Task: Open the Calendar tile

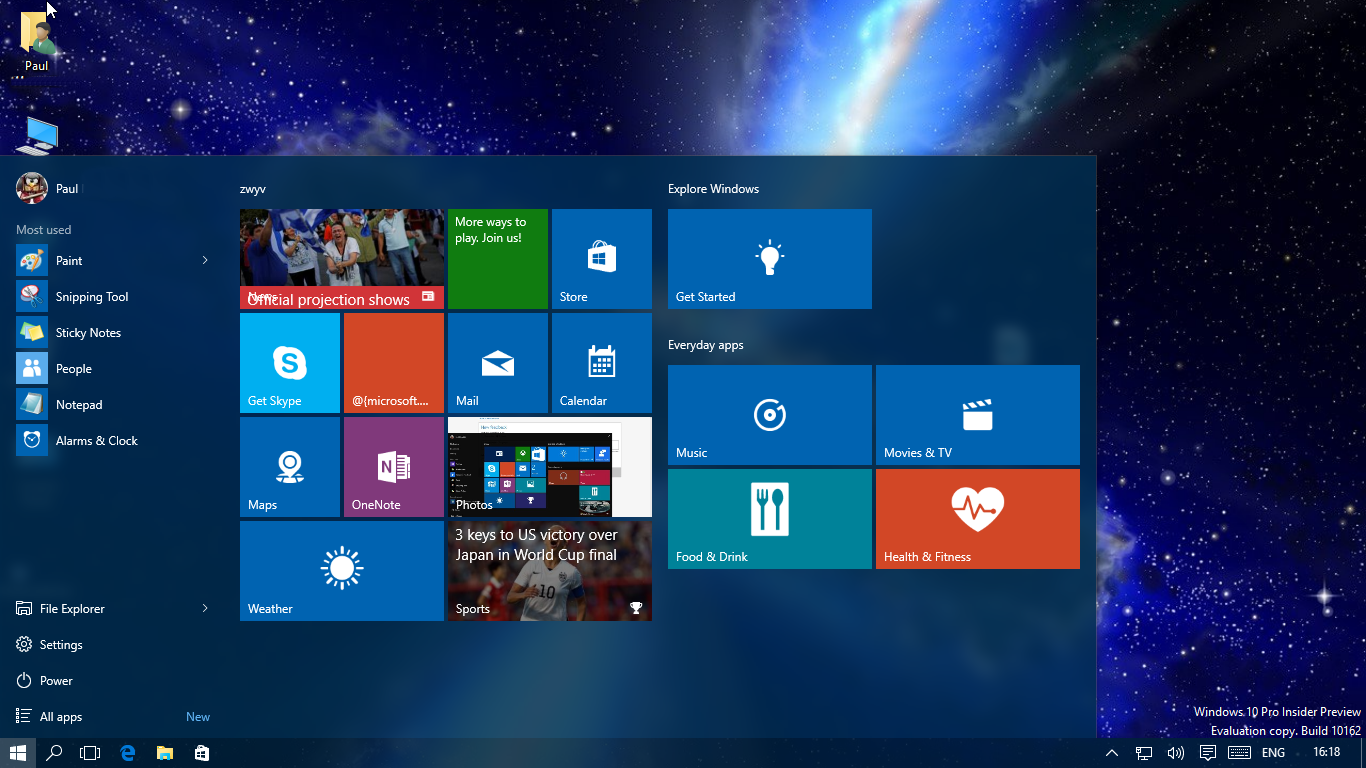Action: [602, 363]
